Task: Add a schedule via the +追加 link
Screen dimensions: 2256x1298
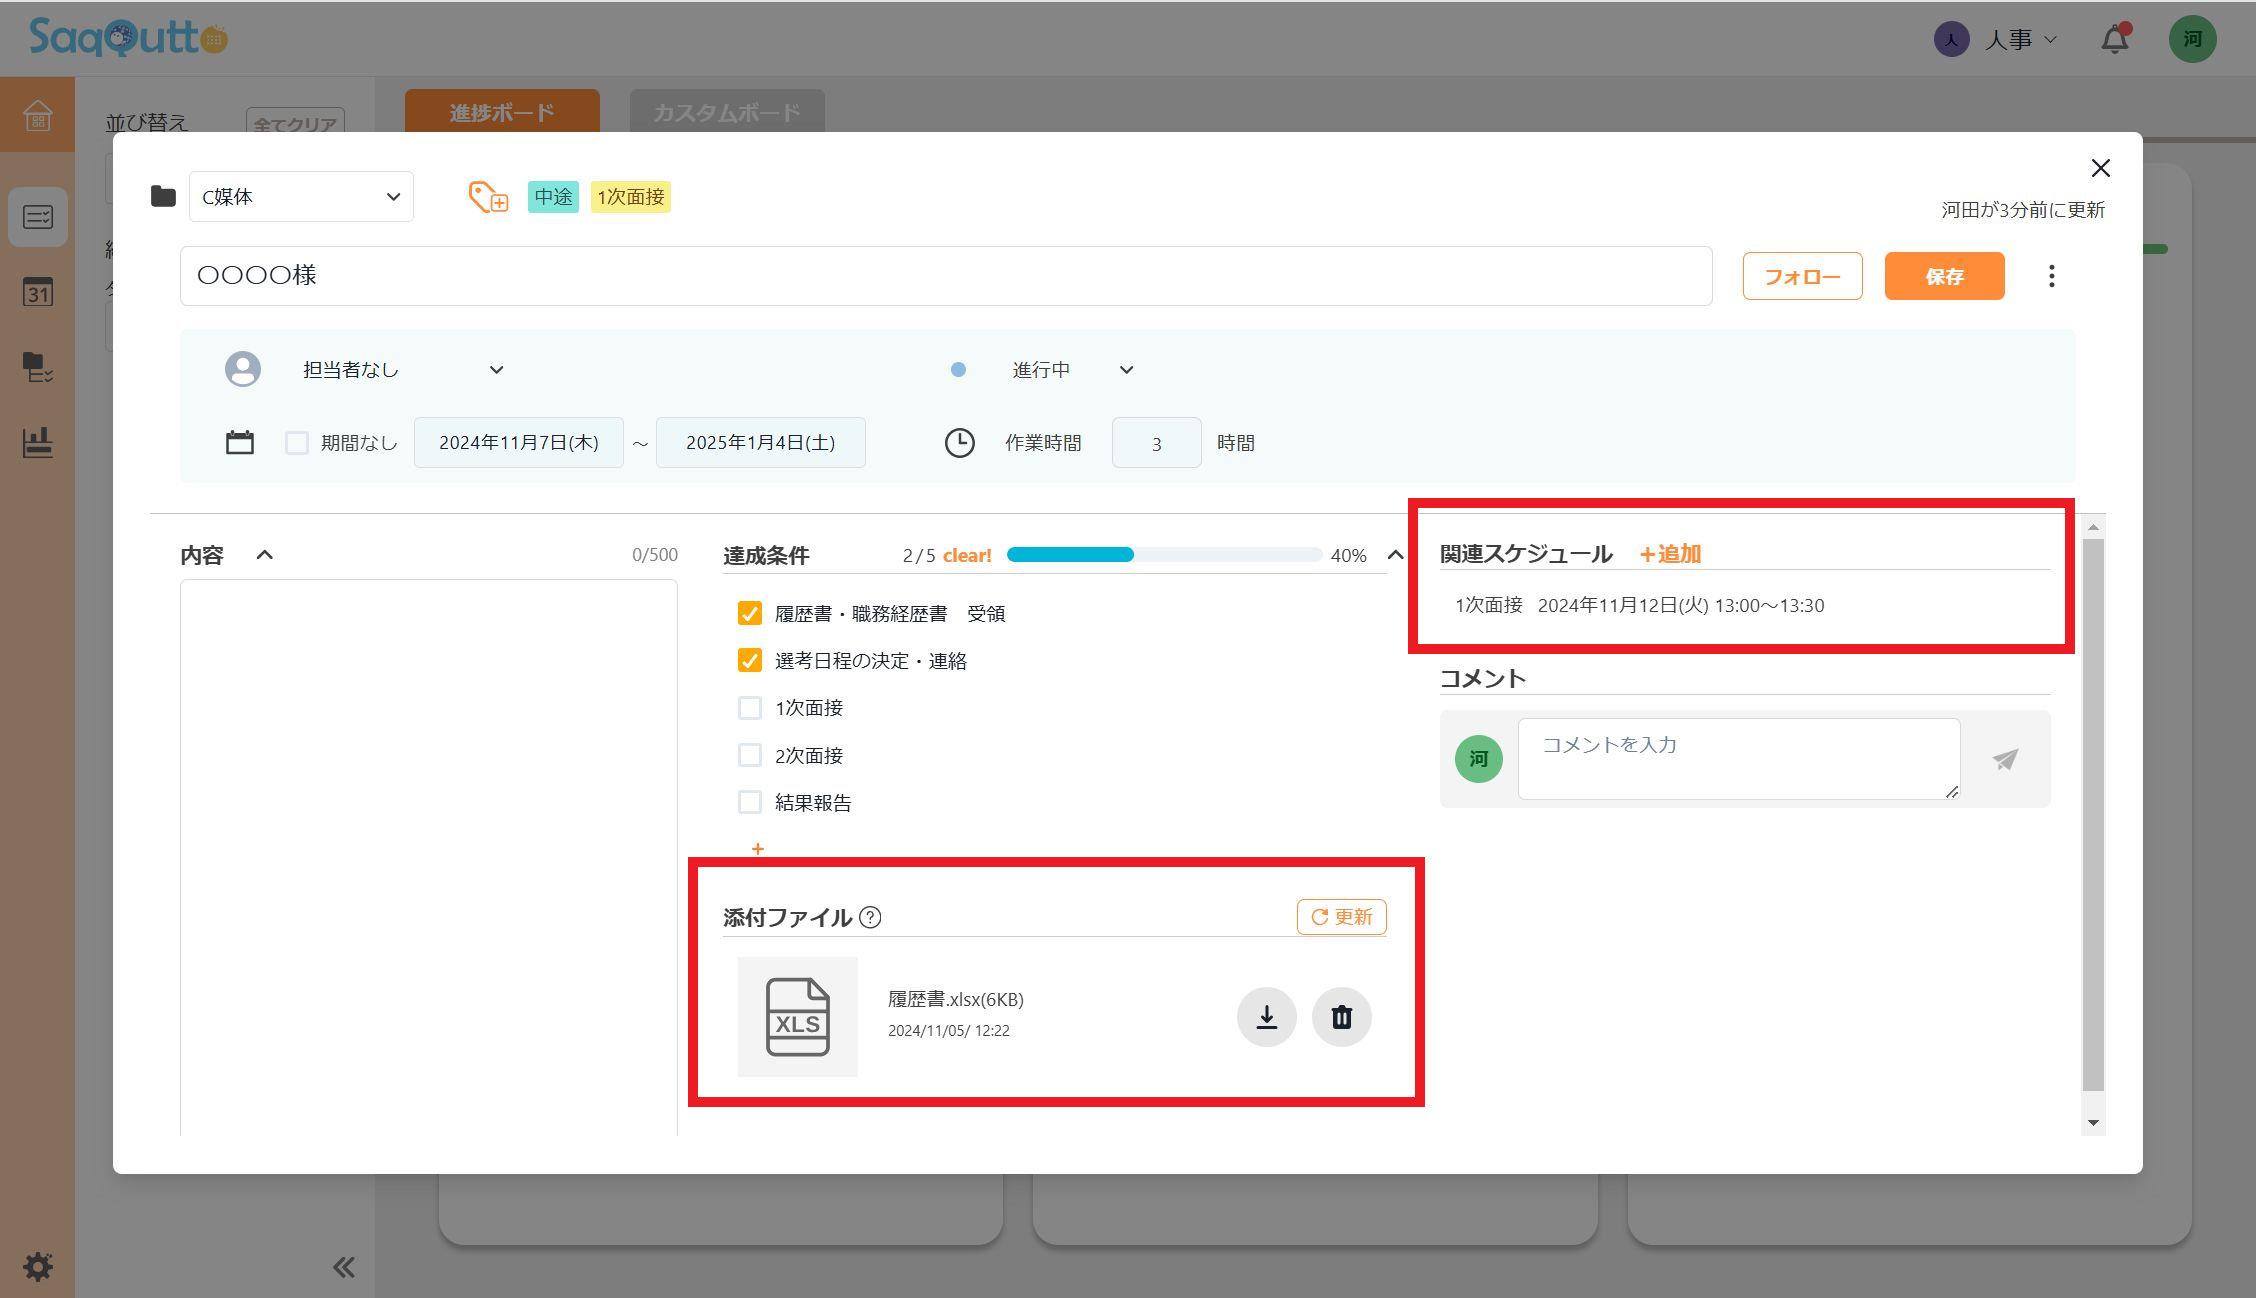Action: click(1668, 554)
